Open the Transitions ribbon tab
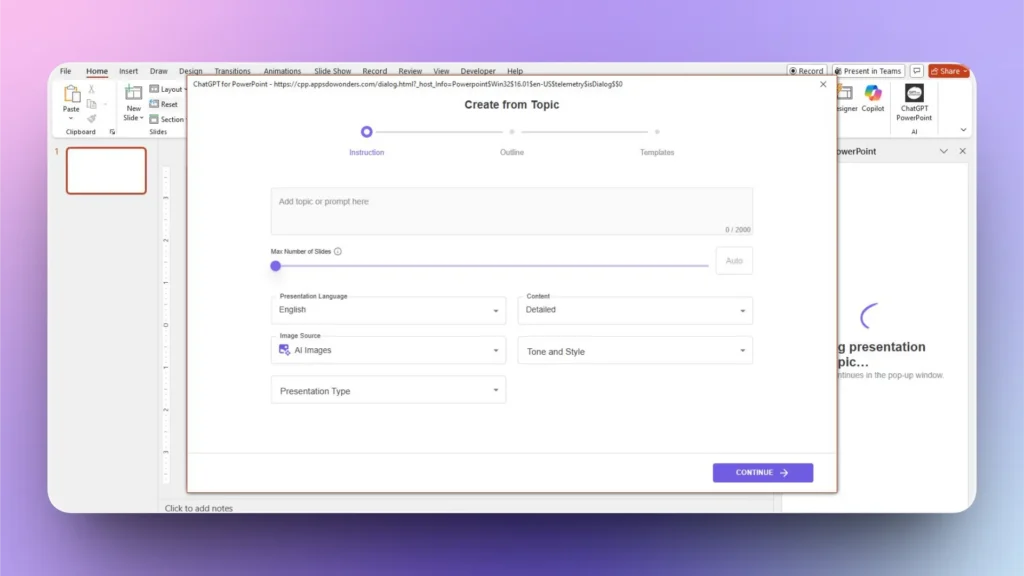 [x=232, y=71]
